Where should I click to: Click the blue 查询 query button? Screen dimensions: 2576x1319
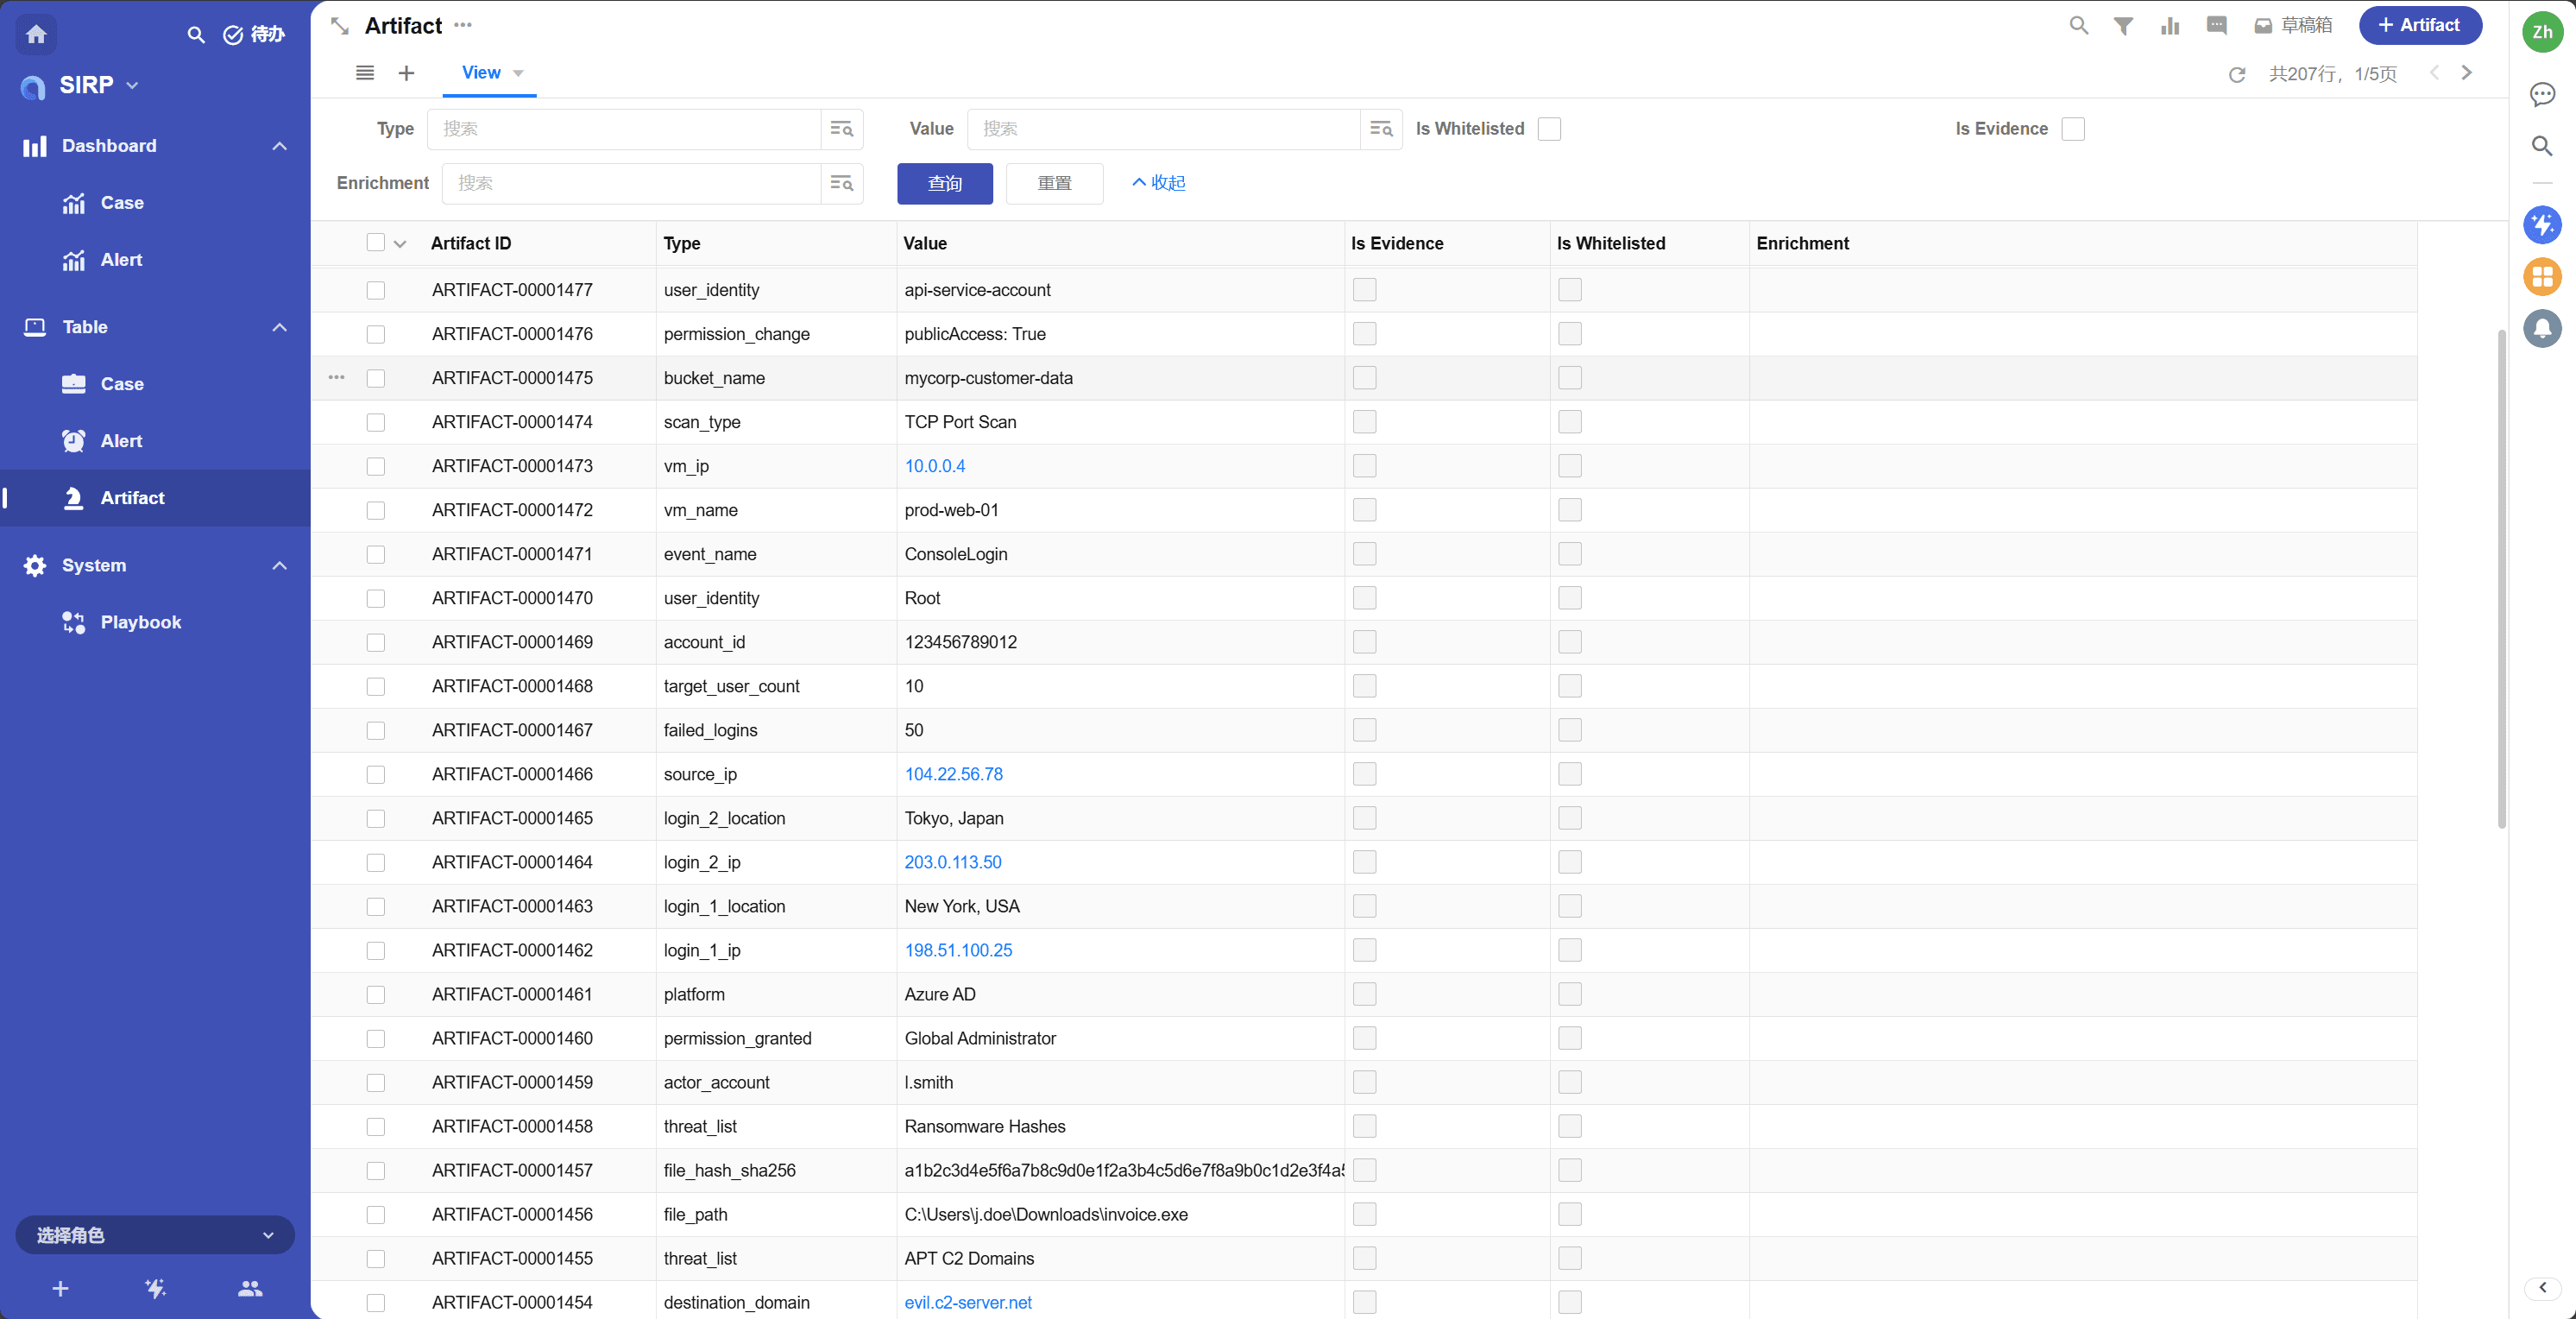tap(944, 184)
